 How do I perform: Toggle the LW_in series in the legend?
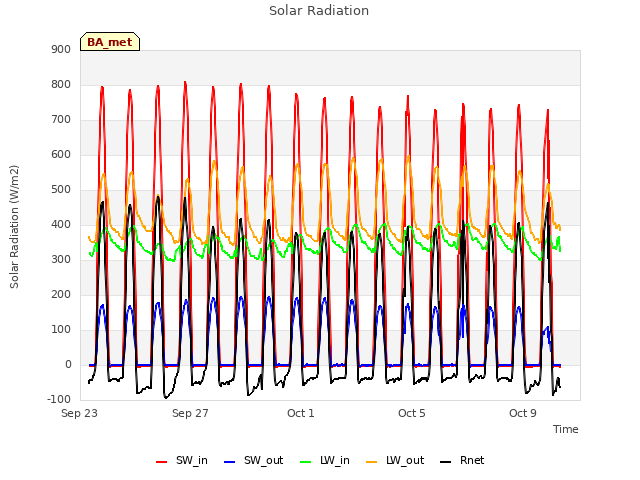tap(325, 460)
